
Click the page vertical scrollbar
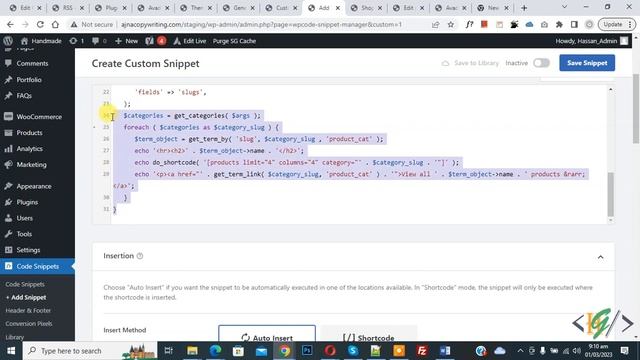636,109
